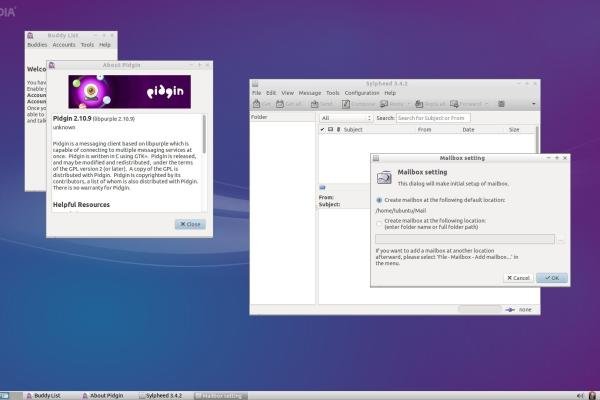Viewport: 600px width, 400px height.
Task: Open the 'All' filter dropdown in Sylpheed
Action: coord(346,118)
